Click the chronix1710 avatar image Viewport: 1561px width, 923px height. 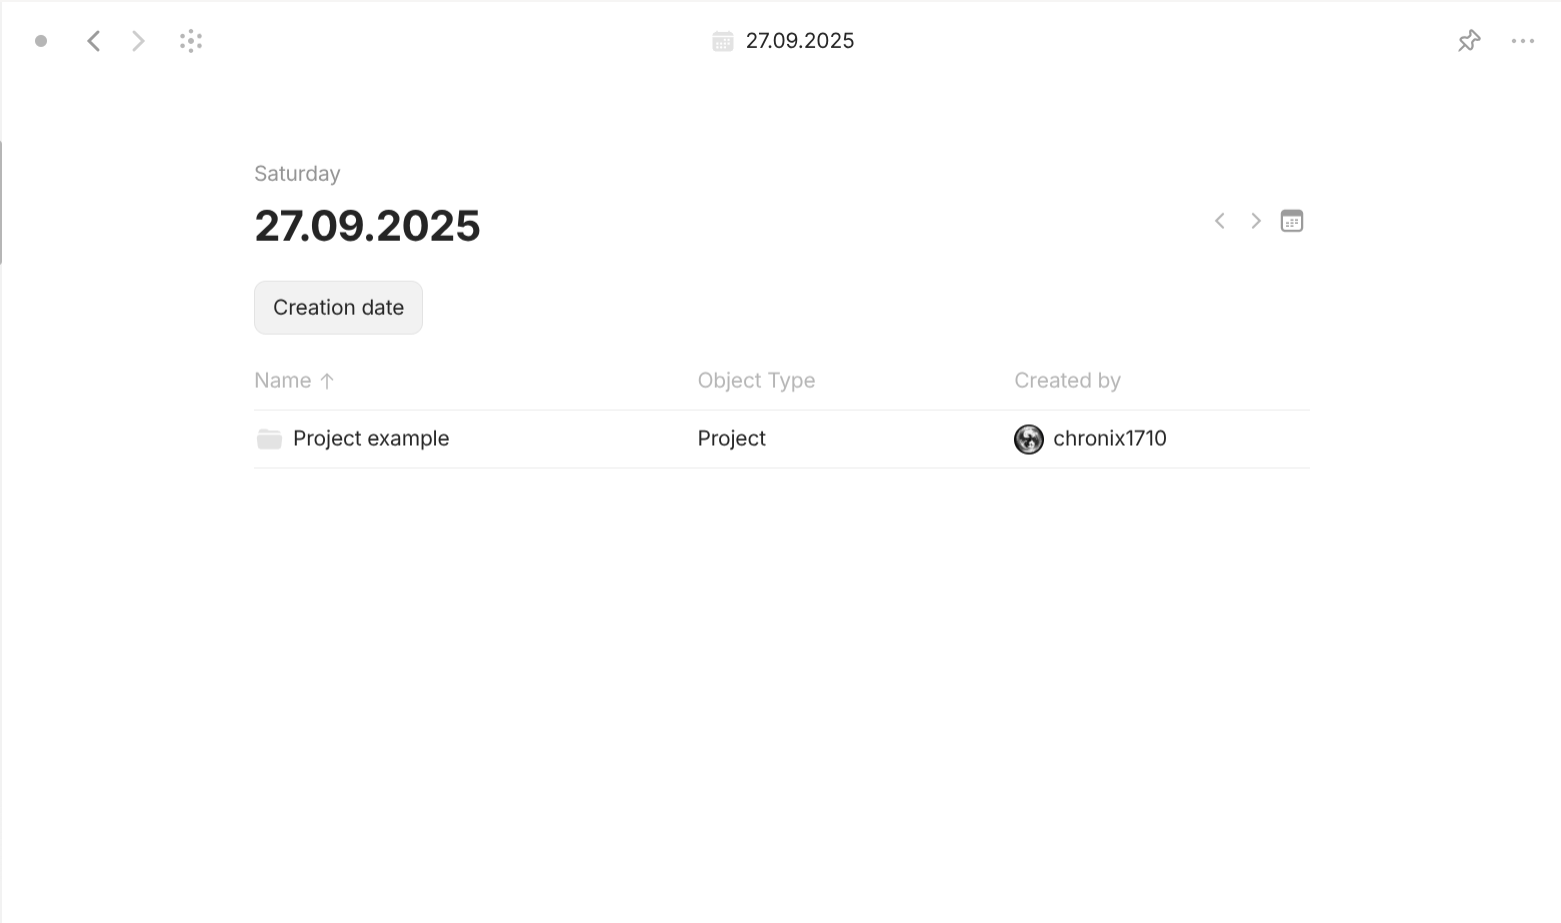coord(1028,439)
